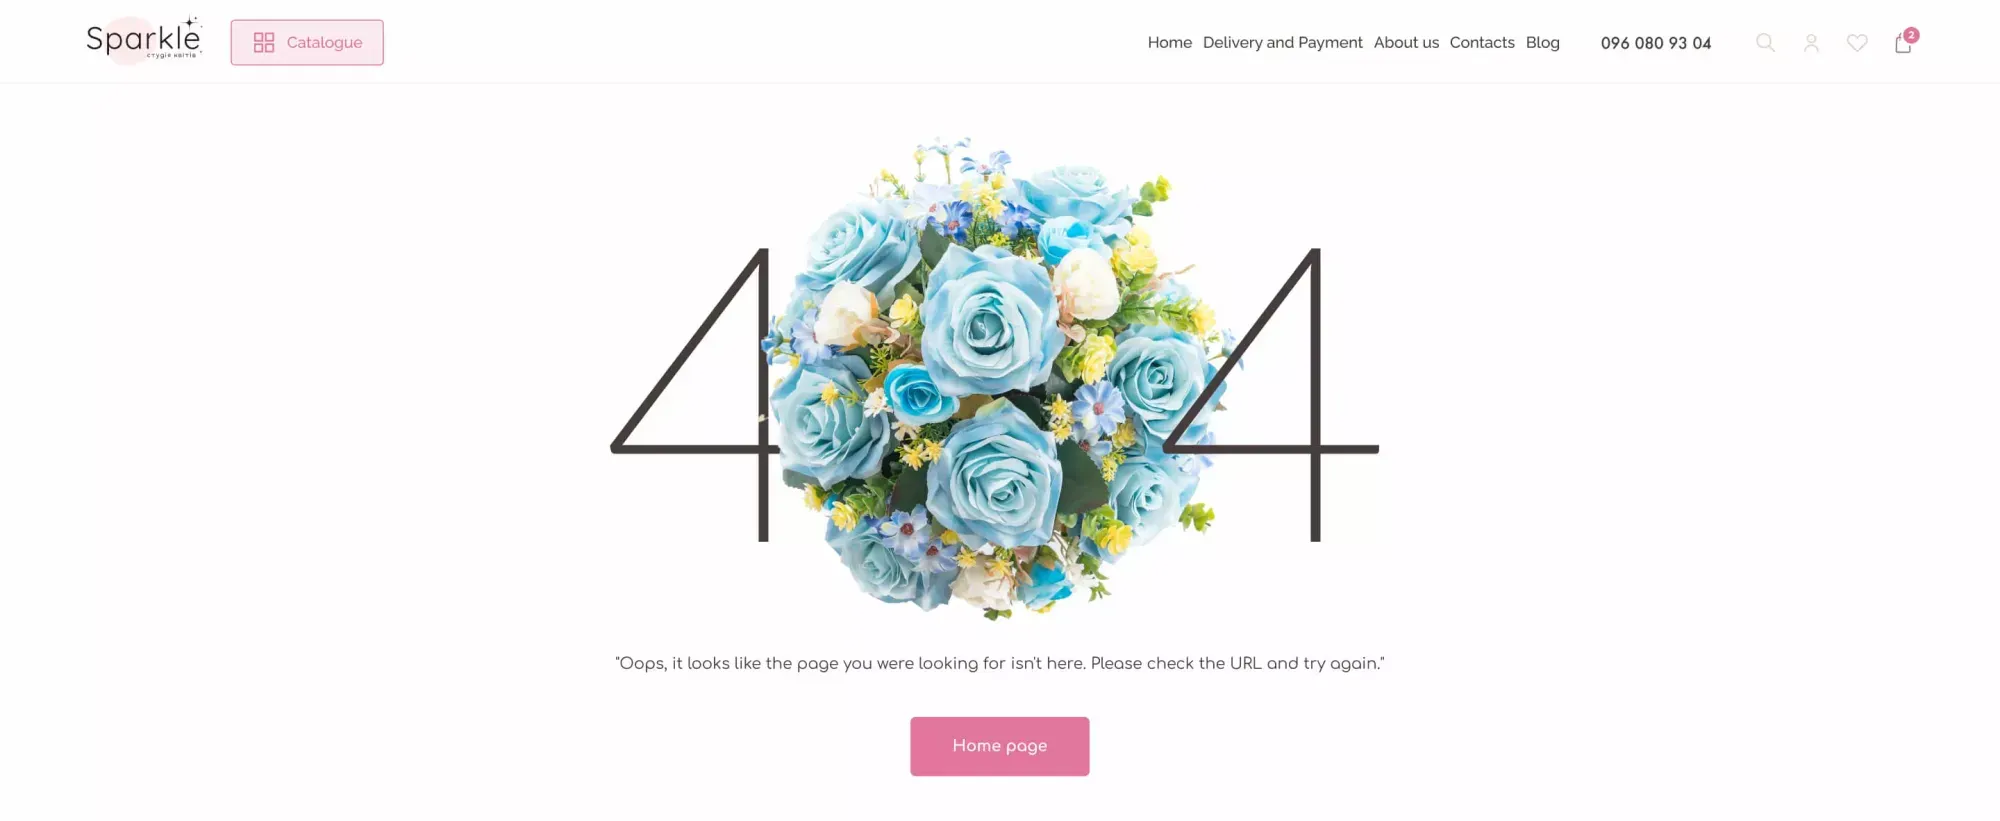Open the Catalogue menu button
The height and width of the screenshot is (821, 2000).
pyautogui.click(x=307, y=42)
